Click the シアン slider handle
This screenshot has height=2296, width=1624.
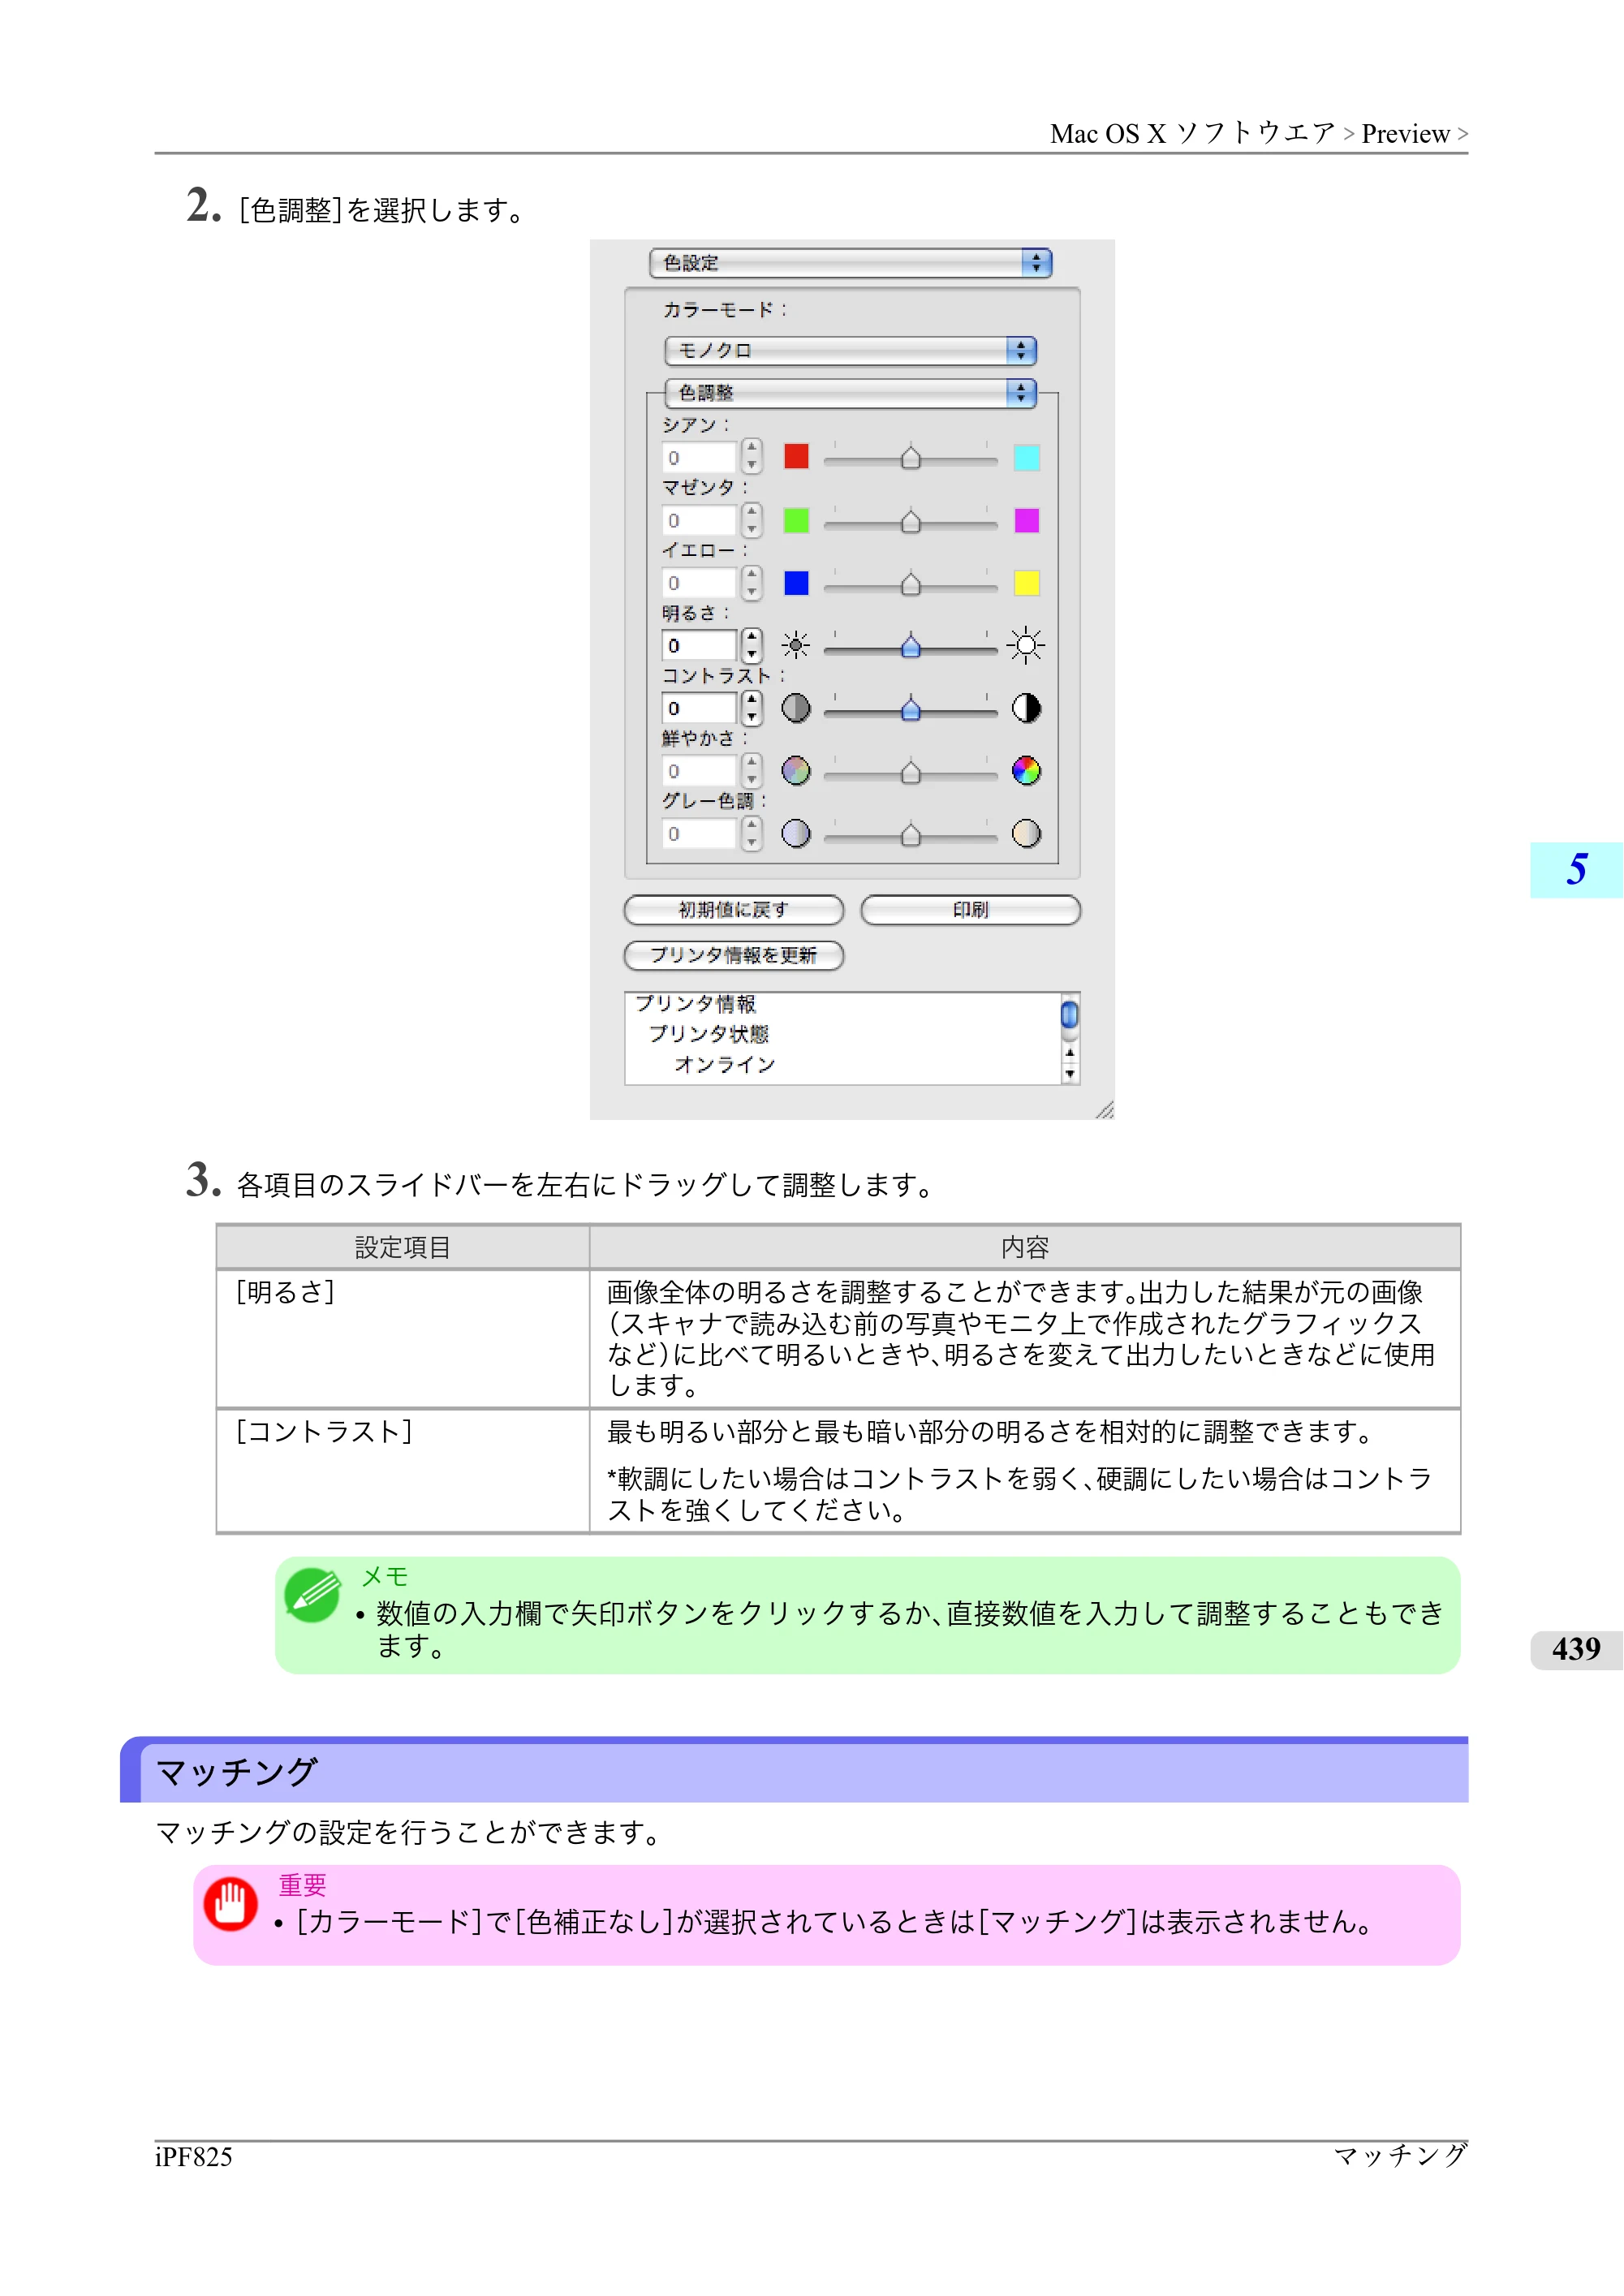[x=910, y=458]
